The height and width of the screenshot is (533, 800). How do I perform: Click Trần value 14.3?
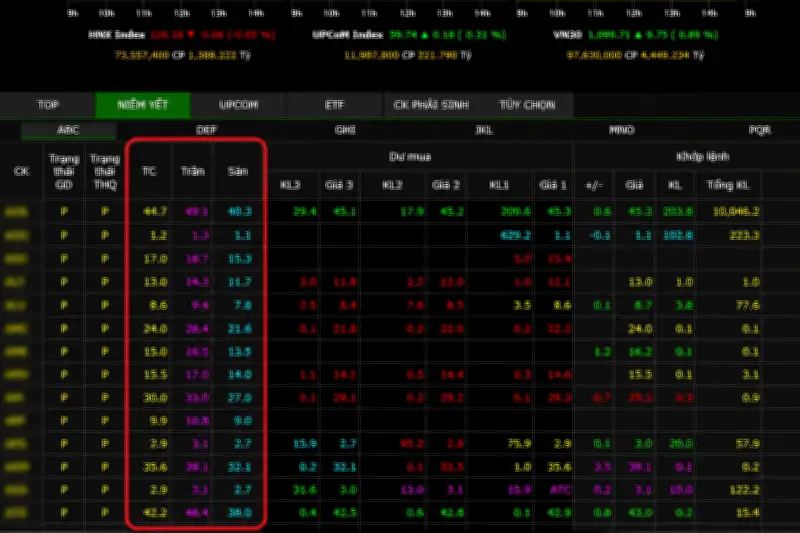pos(197,282)
